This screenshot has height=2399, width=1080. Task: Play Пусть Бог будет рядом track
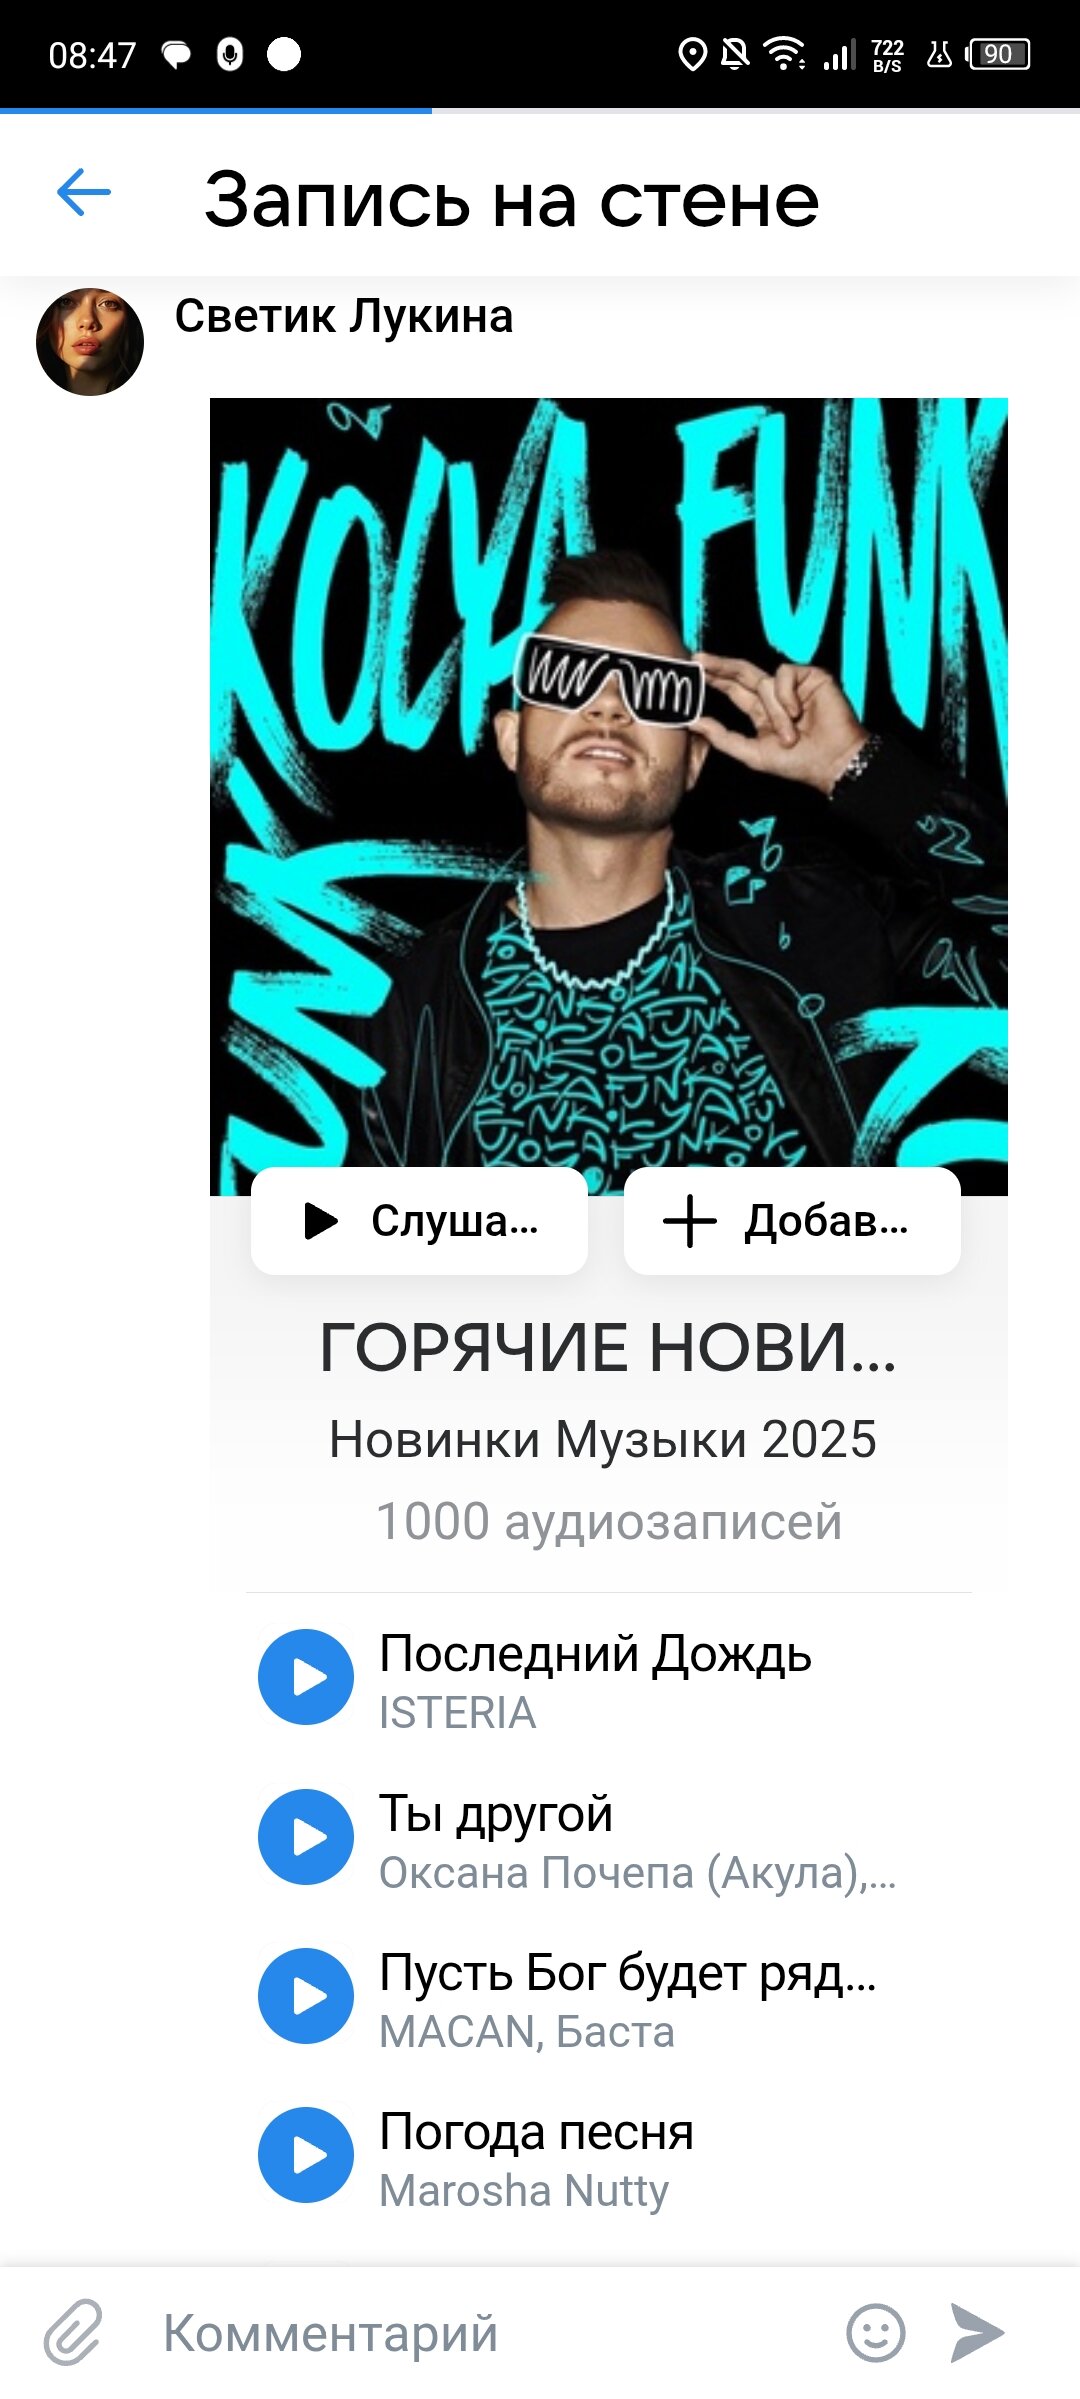(x=306, y=1996)
